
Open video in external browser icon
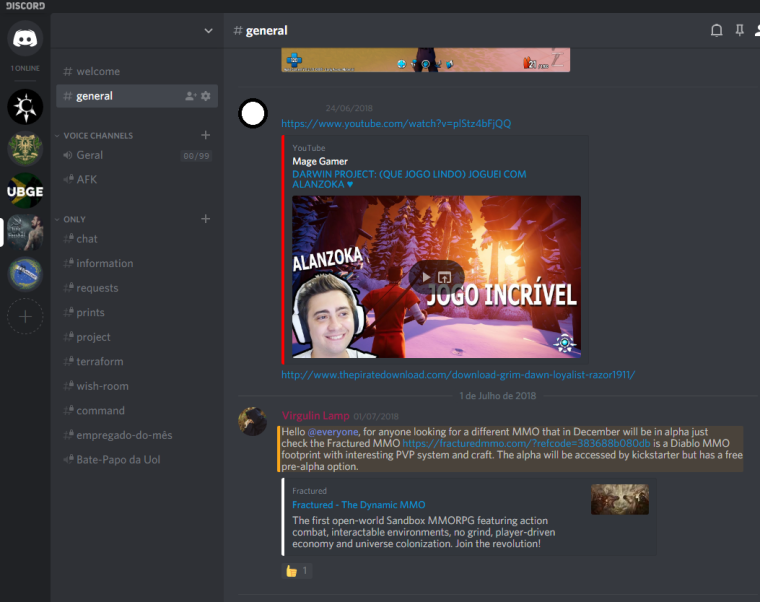tap(444, 277)
